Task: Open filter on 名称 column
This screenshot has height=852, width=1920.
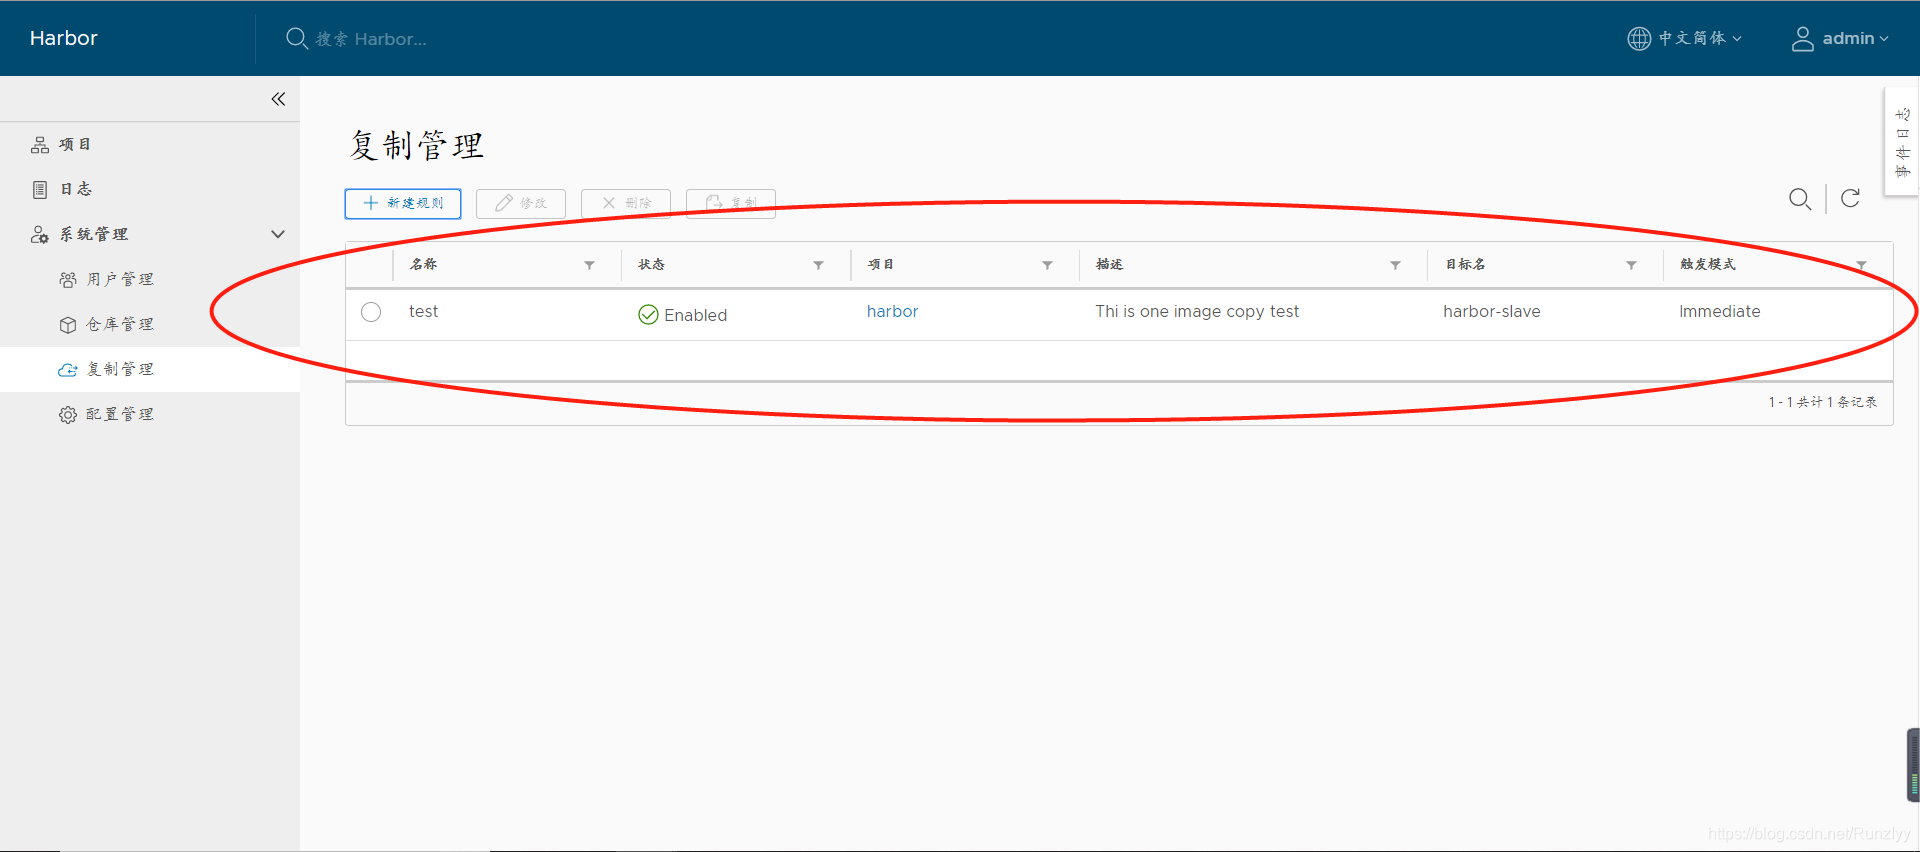Action: (x=590, y=265)
